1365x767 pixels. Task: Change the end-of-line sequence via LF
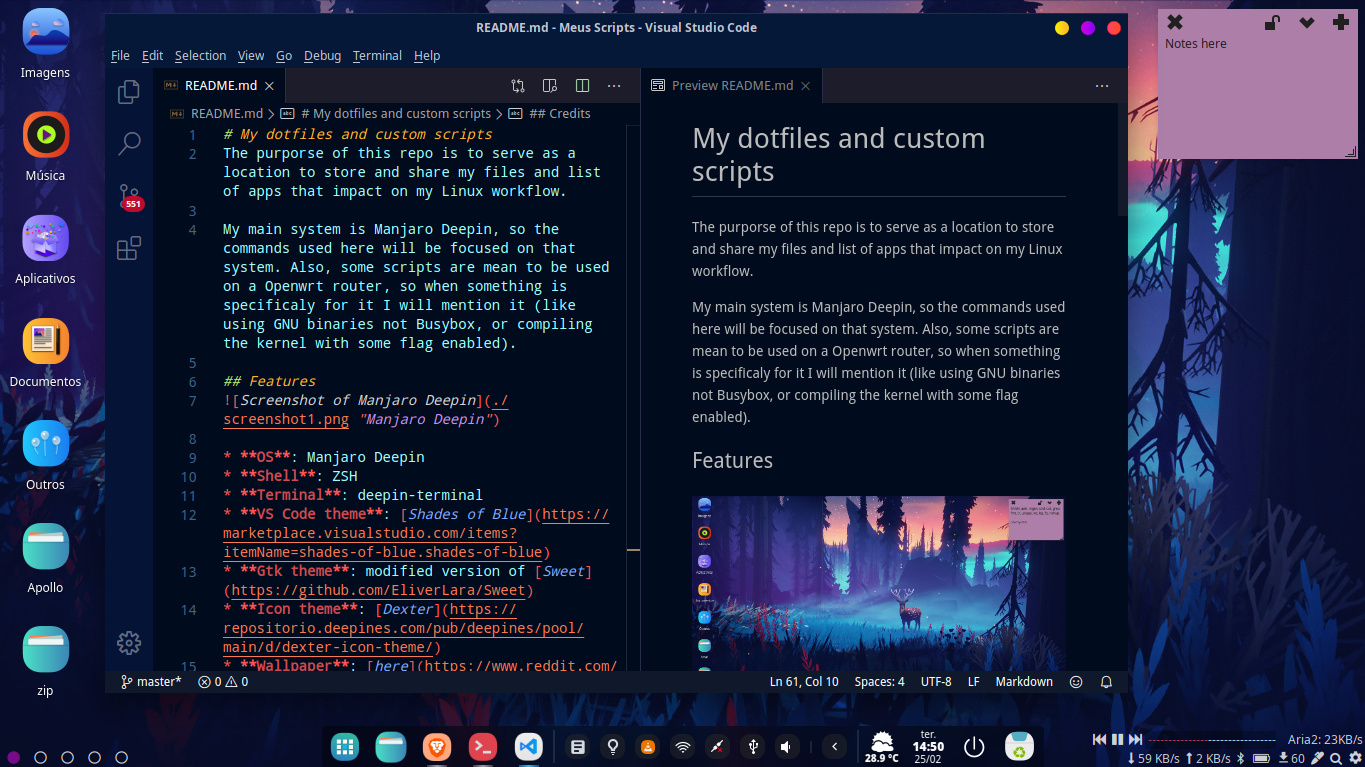(973, 682)
